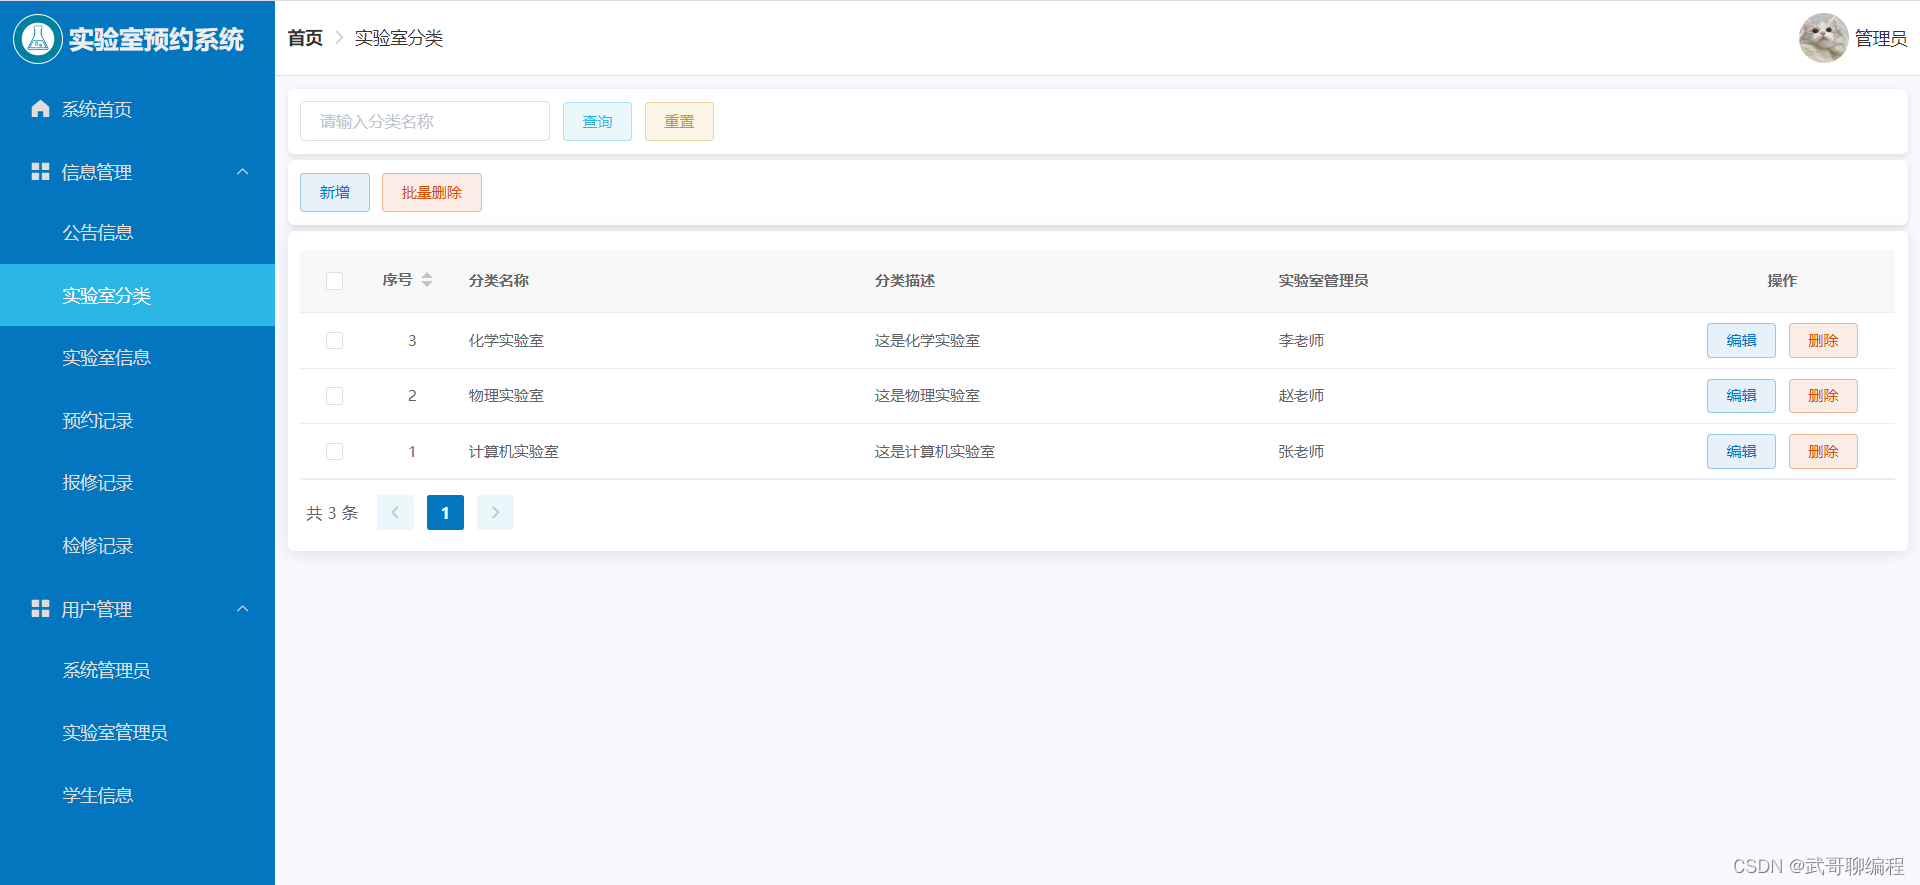Image resolution: width=1920 pixels, height=885 pixels.
Task: Click the 重置 reset button
Action: click(679, 121)
